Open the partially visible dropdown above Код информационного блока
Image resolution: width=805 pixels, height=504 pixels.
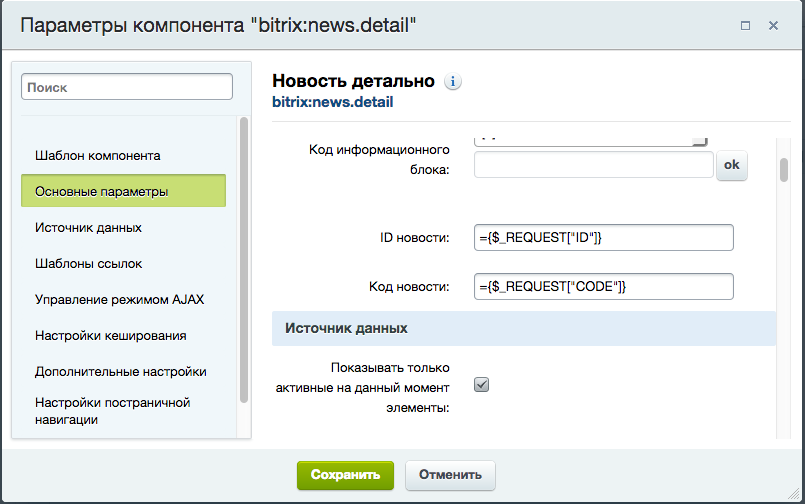pos(590,141)
